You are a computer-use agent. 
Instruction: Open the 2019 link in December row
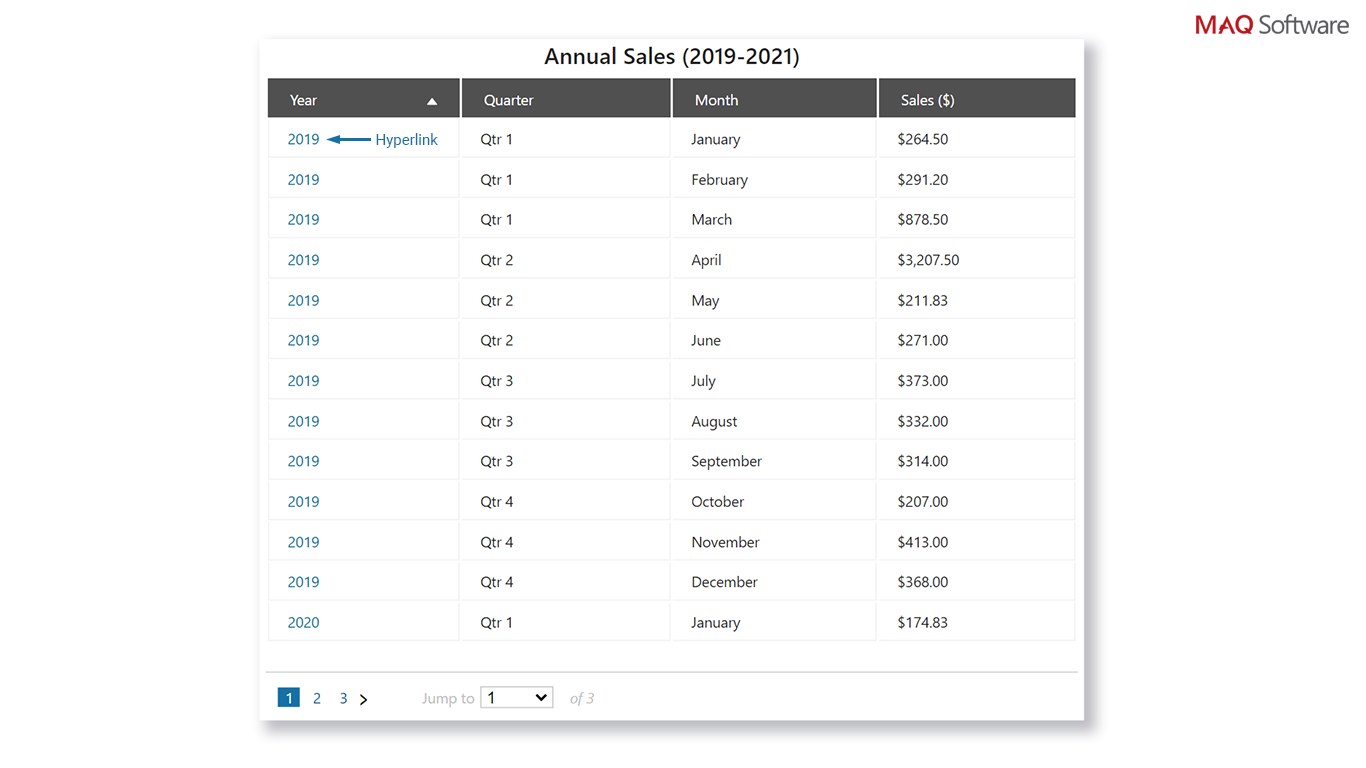pyautogui.click(x=303, y=582)
